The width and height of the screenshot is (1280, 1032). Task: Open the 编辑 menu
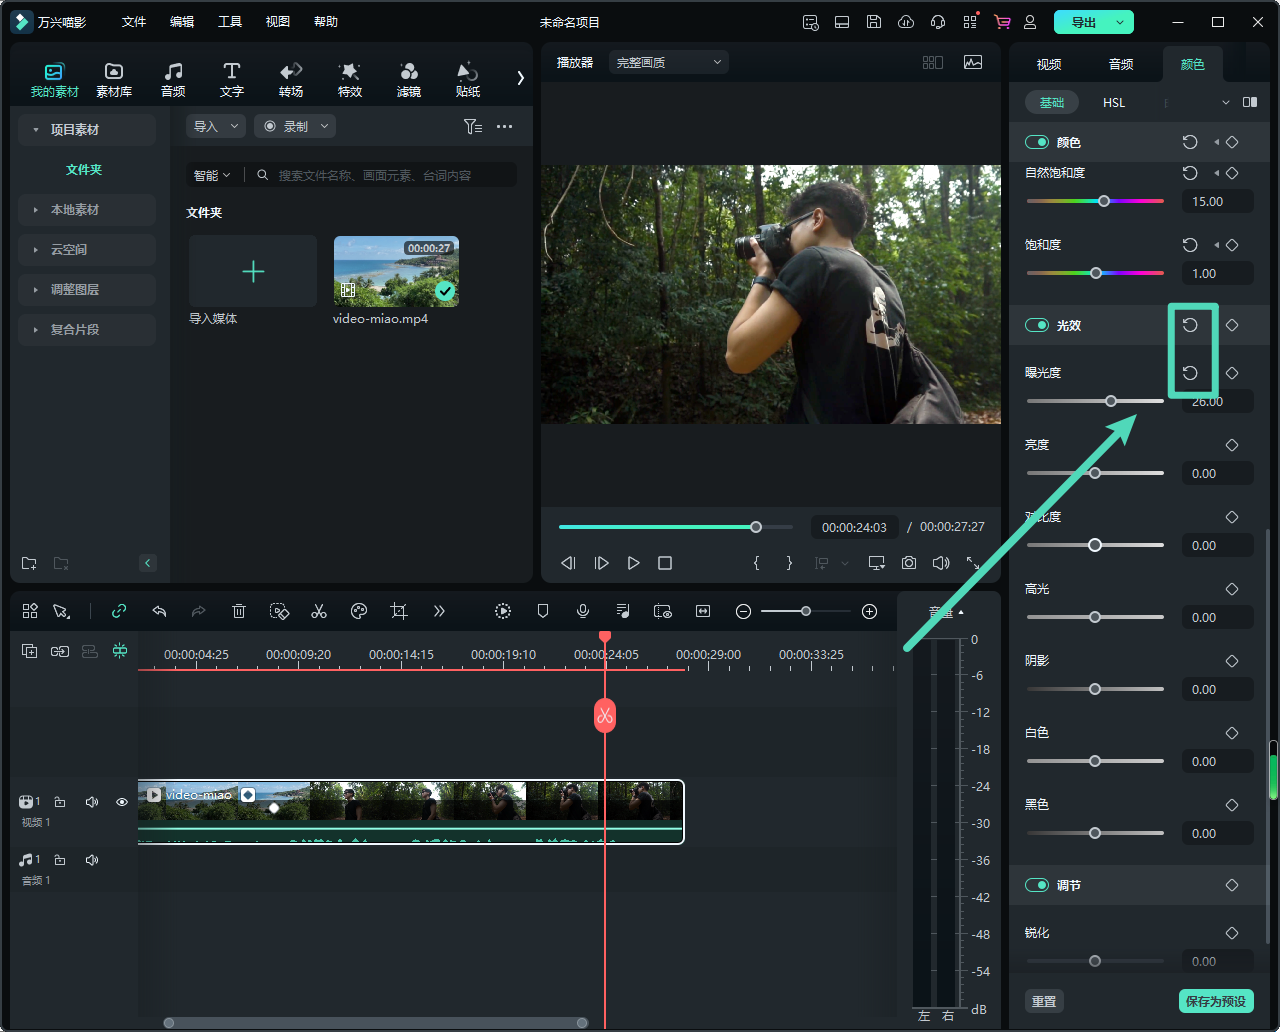tap(182, 22)
